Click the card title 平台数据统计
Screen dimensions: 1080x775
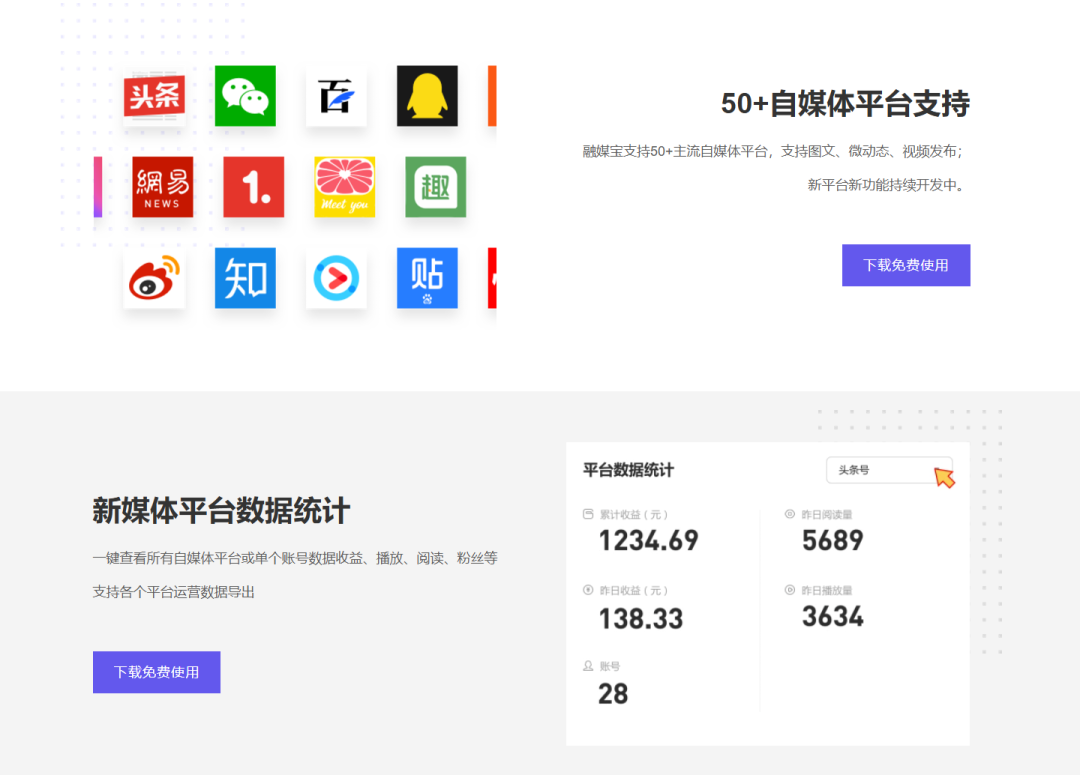[628, 470]
